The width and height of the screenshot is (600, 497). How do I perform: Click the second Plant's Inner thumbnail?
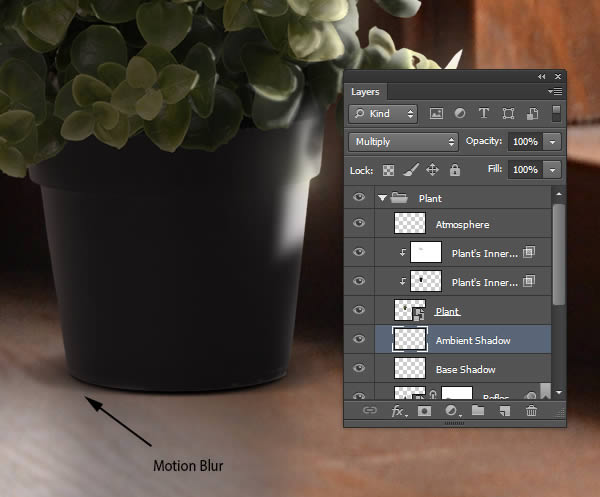(x=426, y=281)
